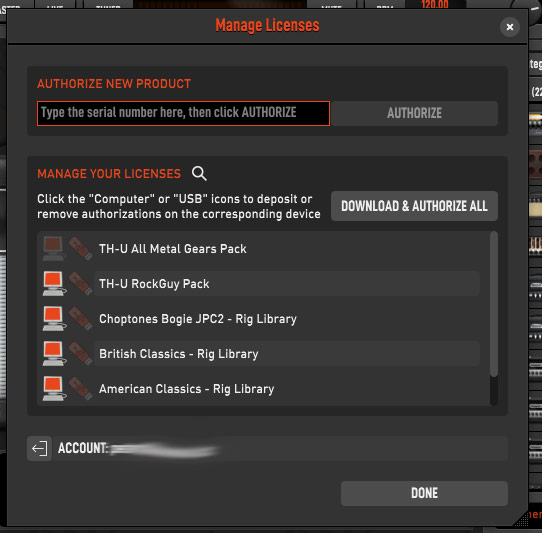
Task: Toggle computer authorization for TH-U All Metal Gears Pack
Action: [x=54, y=249]
